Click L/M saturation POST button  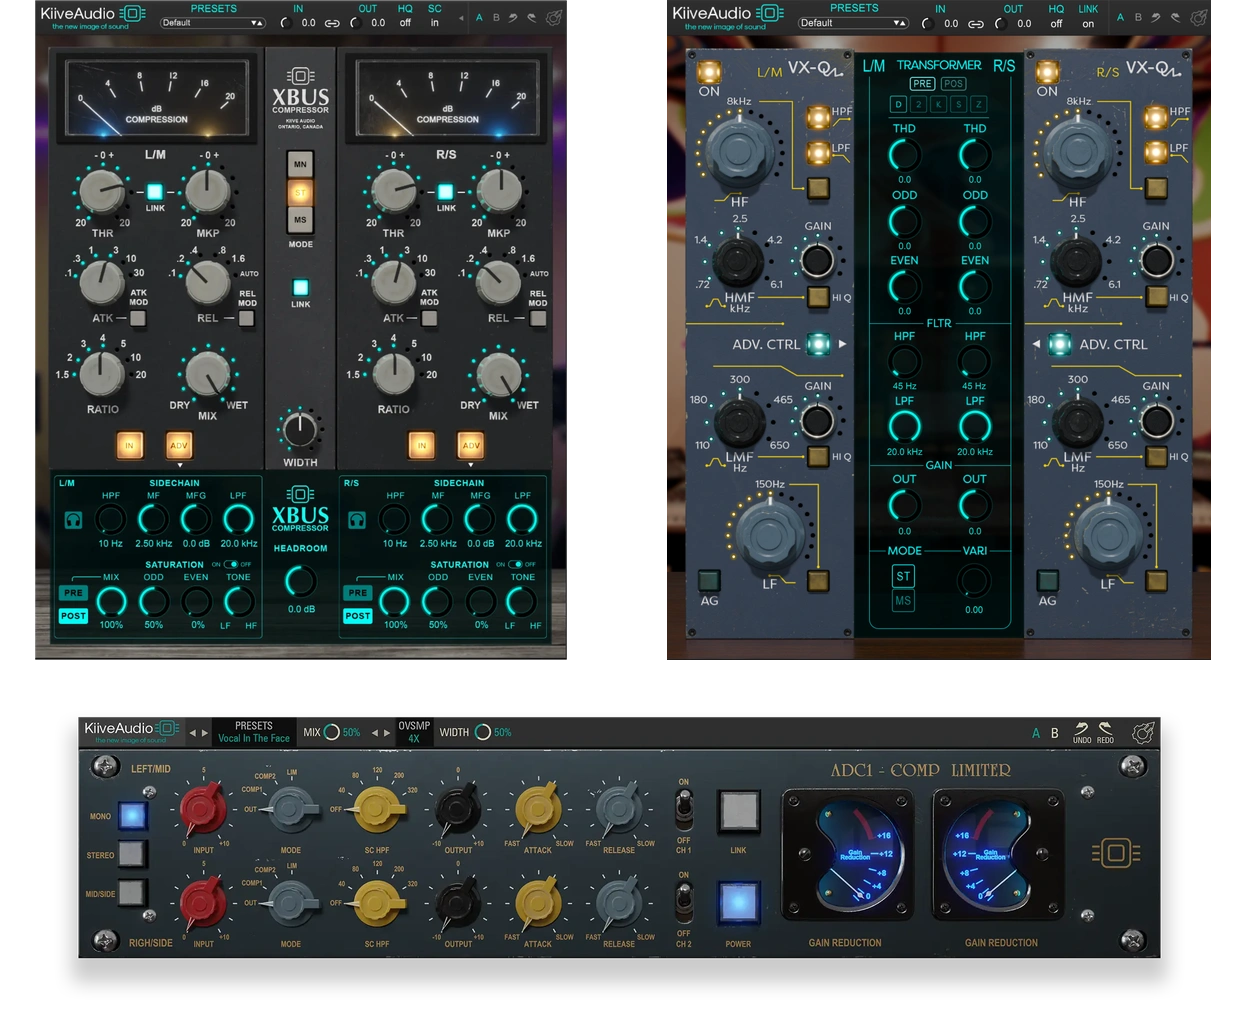[x=73, y=616]
